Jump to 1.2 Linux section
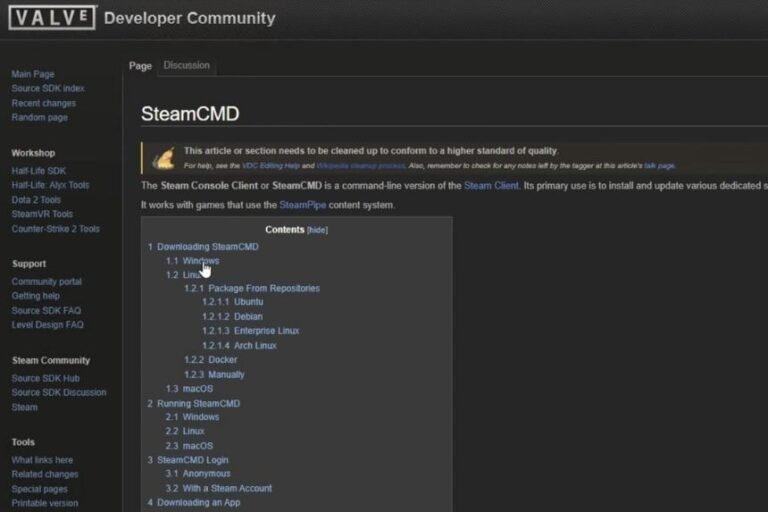 [x=184, y=275]
